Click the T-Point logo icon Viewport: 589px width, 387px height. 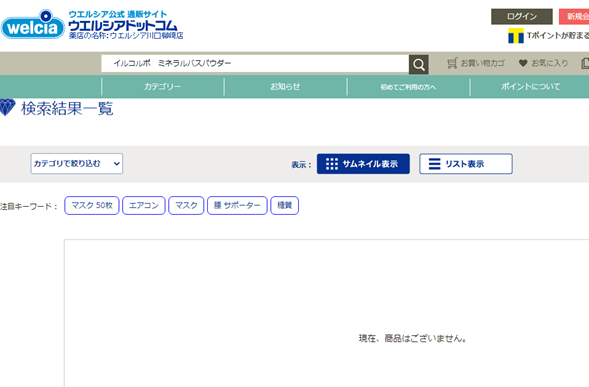516,36
